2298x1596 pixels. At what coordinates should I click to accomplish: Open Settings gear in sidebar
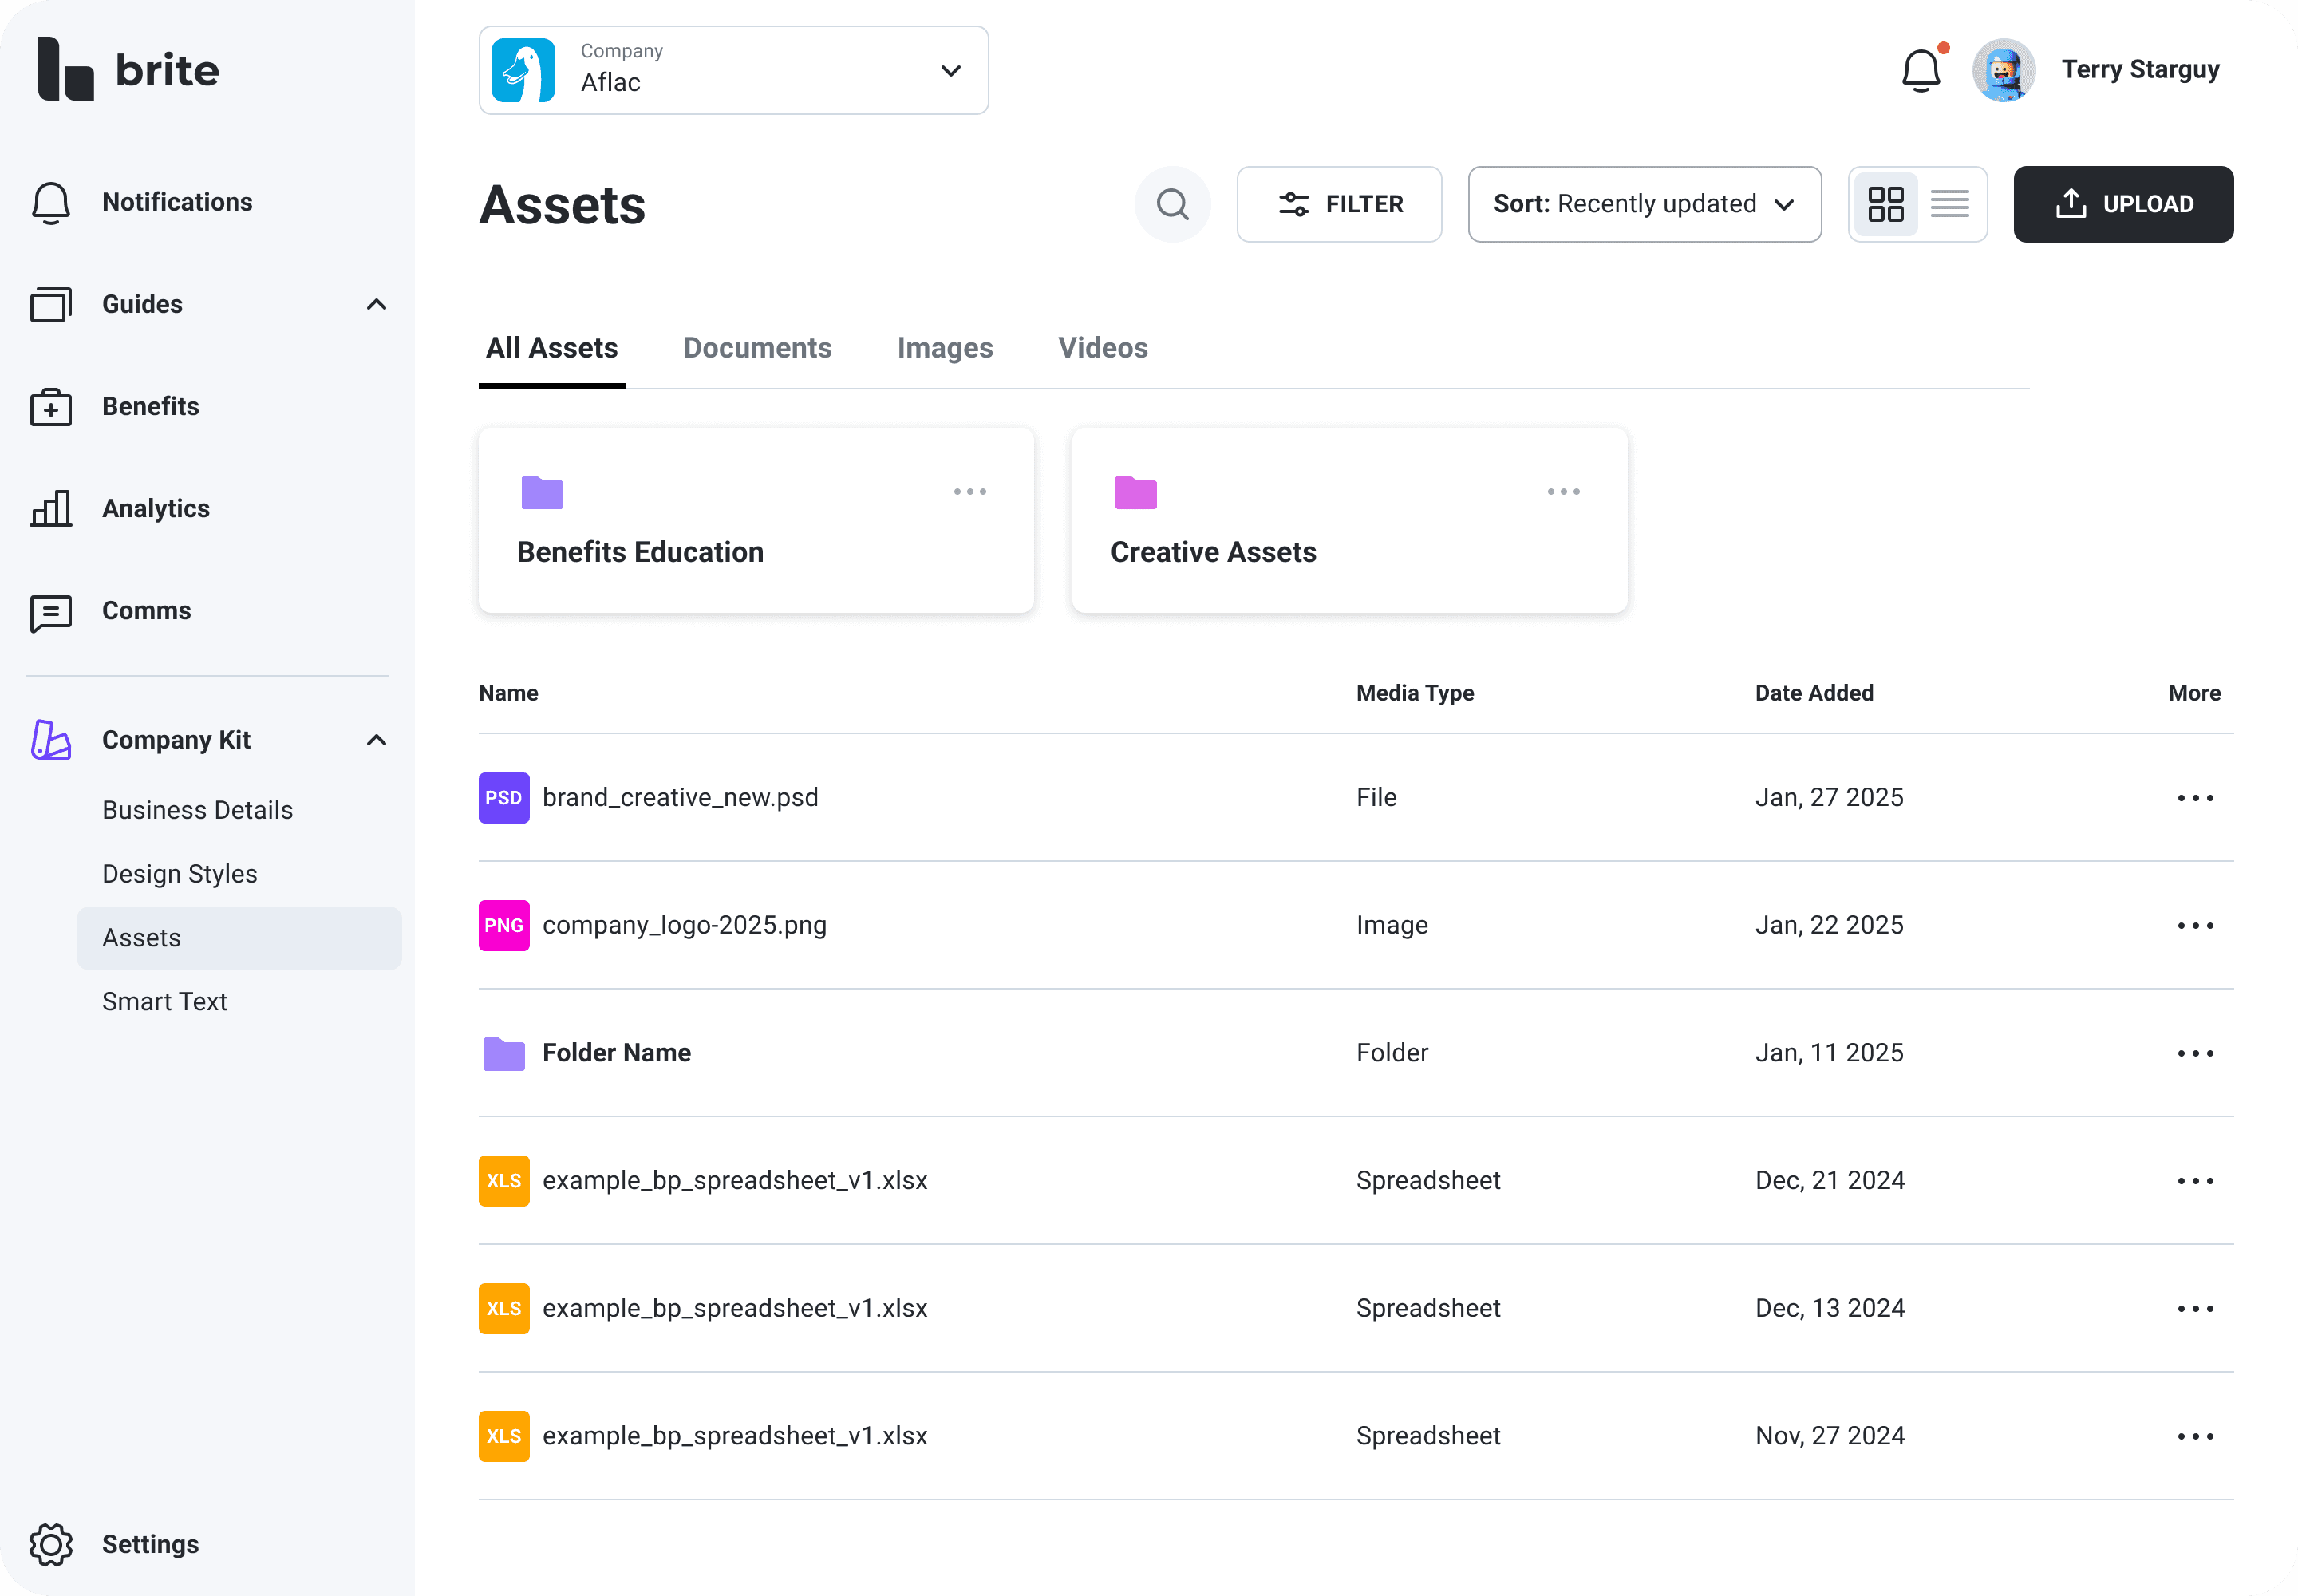tap(51, 1544)
